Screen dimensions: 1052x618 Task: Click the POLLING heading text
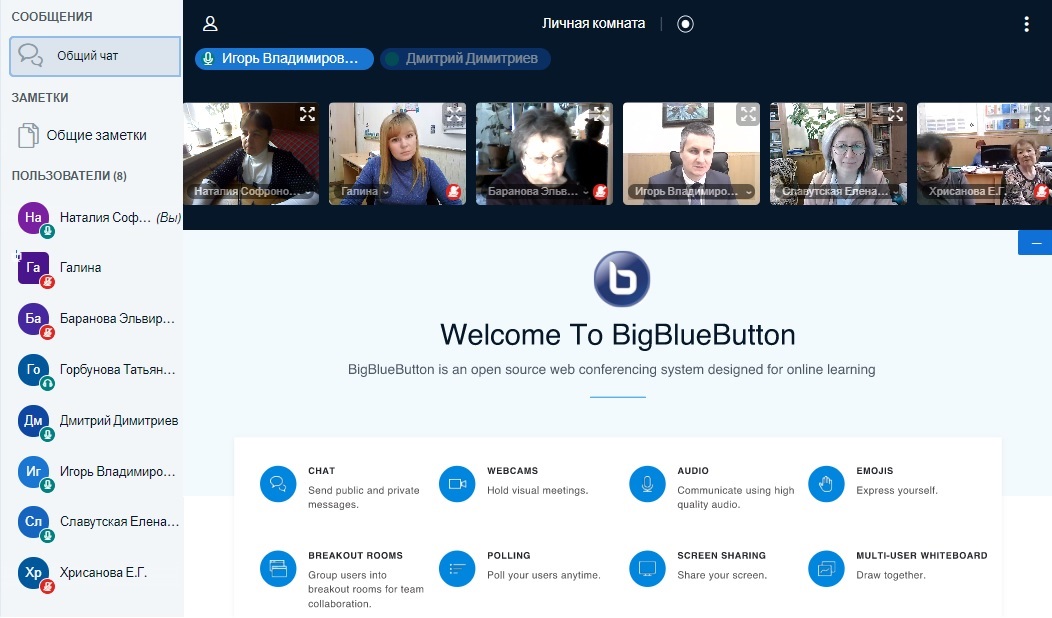[x=509, y=556]
